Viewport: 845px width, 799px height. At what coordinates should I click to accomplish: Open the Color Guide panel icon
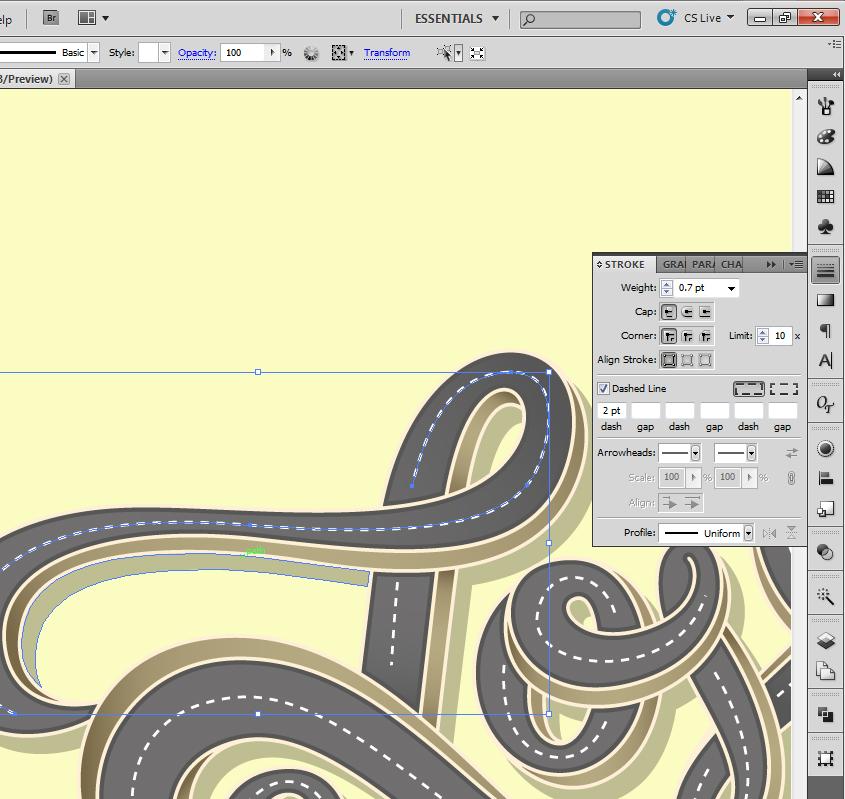(825, 167)
